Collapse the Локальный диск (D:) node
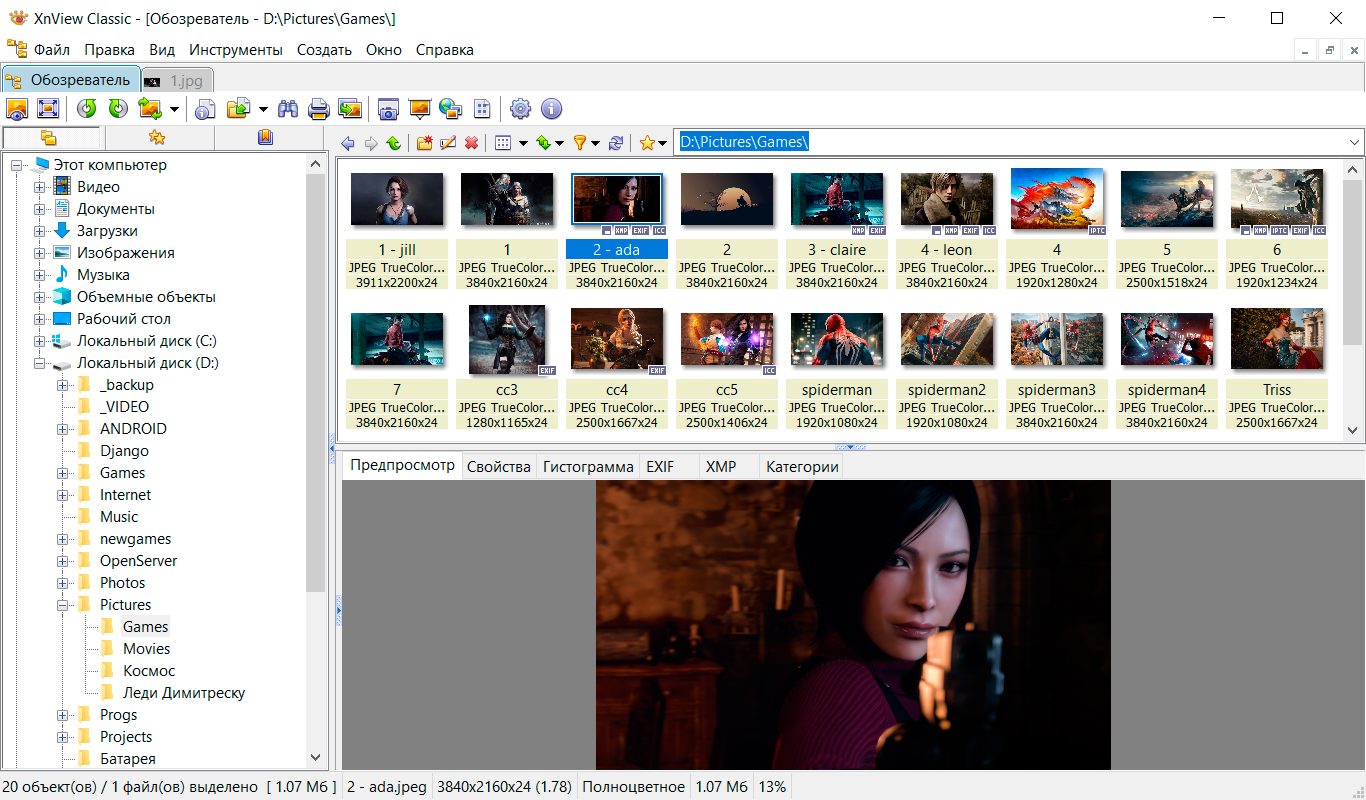The height and width of the screenshot is (800, 1366). pyautogui.click(x=39, y=363)
